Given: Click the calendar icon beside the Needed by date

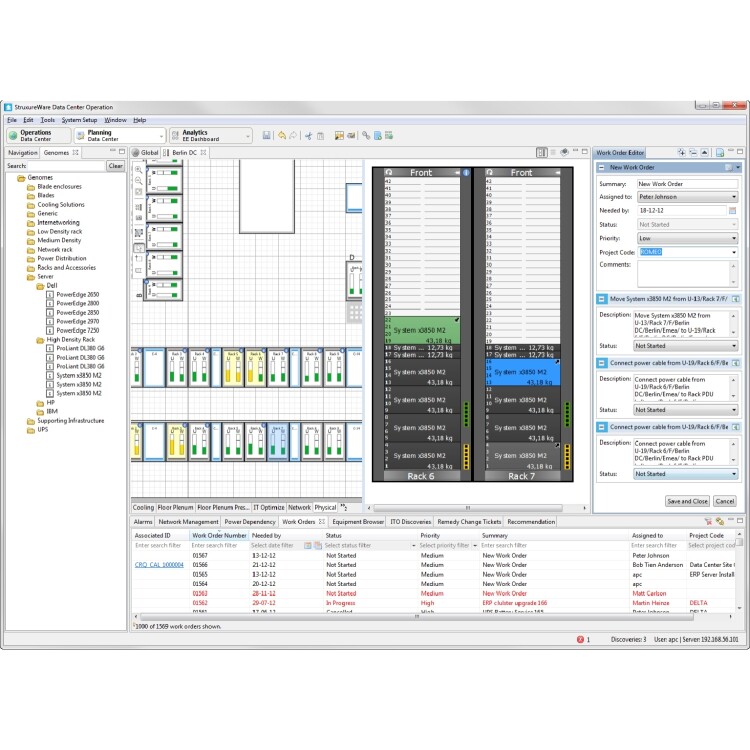Looking at the screenshot, I should point(732,210).
